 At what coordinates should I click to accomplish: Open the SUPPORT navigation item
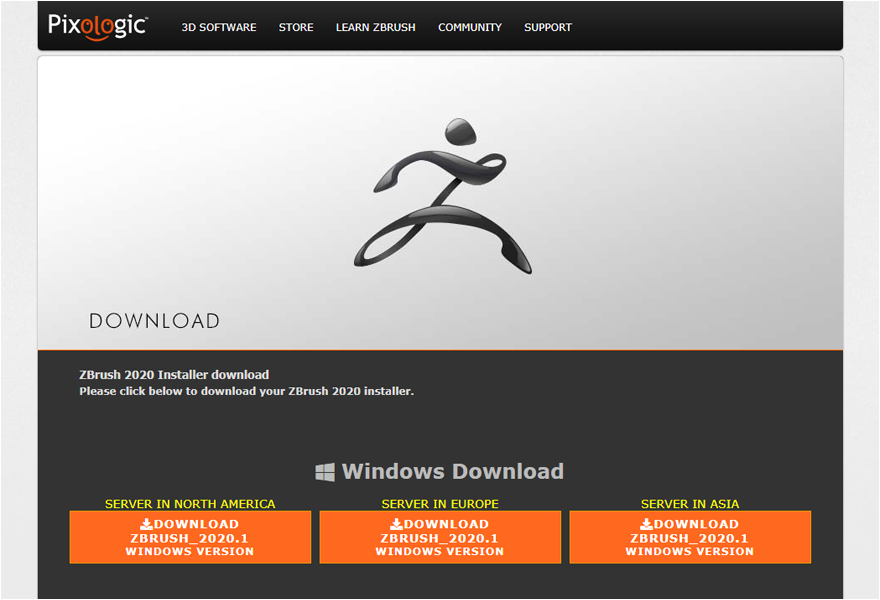[x=548, y=27]
